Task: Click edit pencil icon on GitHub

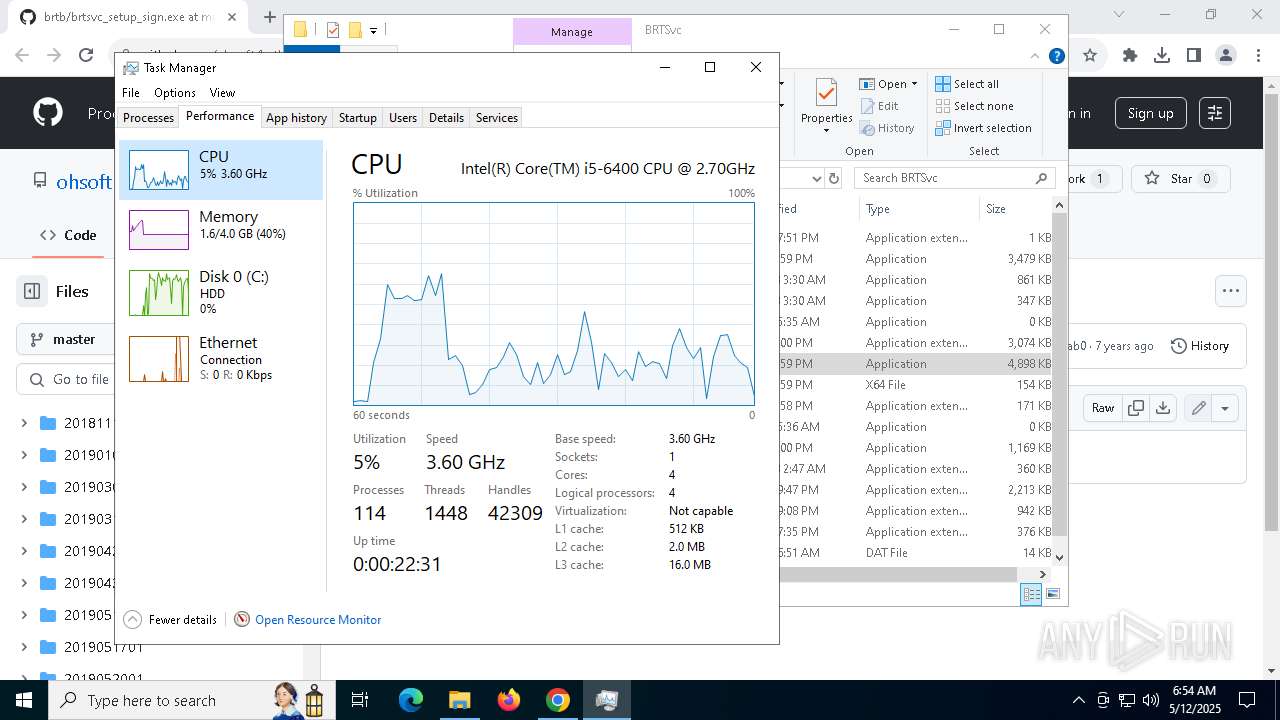Action: [1198, 408]
